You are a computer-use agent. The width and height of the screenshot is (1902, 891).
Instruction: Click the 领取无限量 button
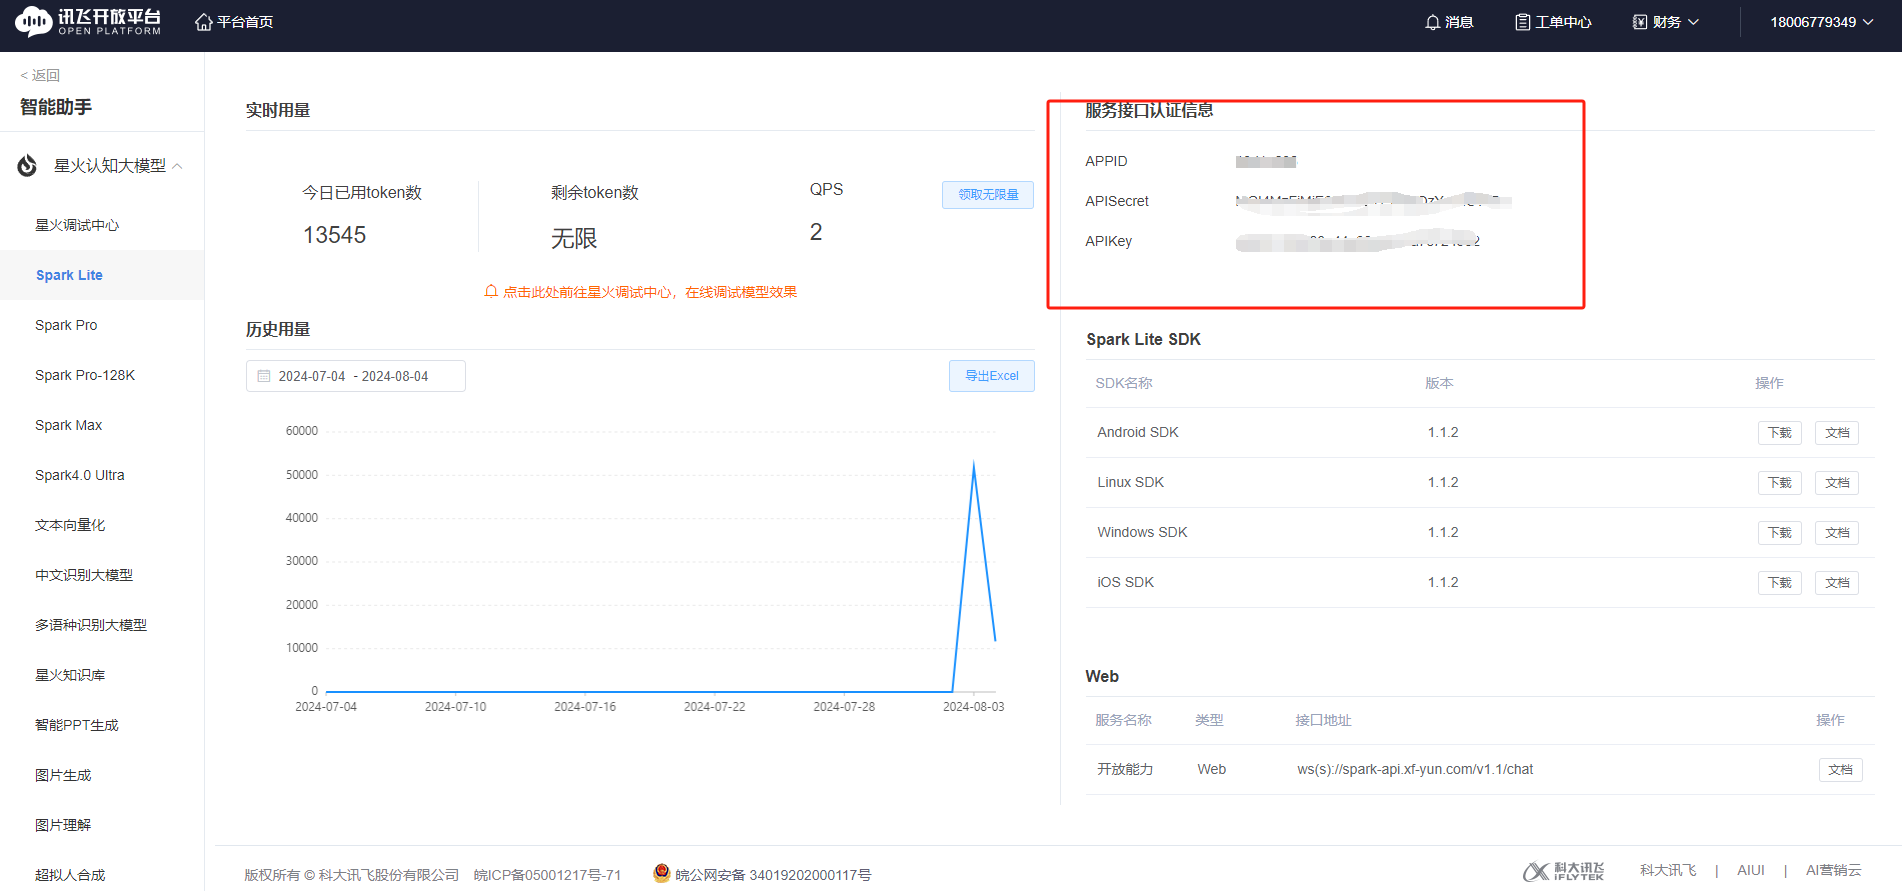tap(987, 195)
